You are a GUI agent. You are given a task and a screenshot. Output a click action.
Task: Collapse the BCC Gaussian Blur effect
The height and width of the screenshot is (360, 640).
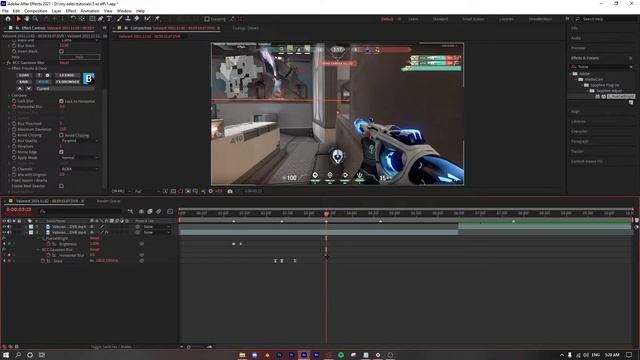tap(4, 63)
